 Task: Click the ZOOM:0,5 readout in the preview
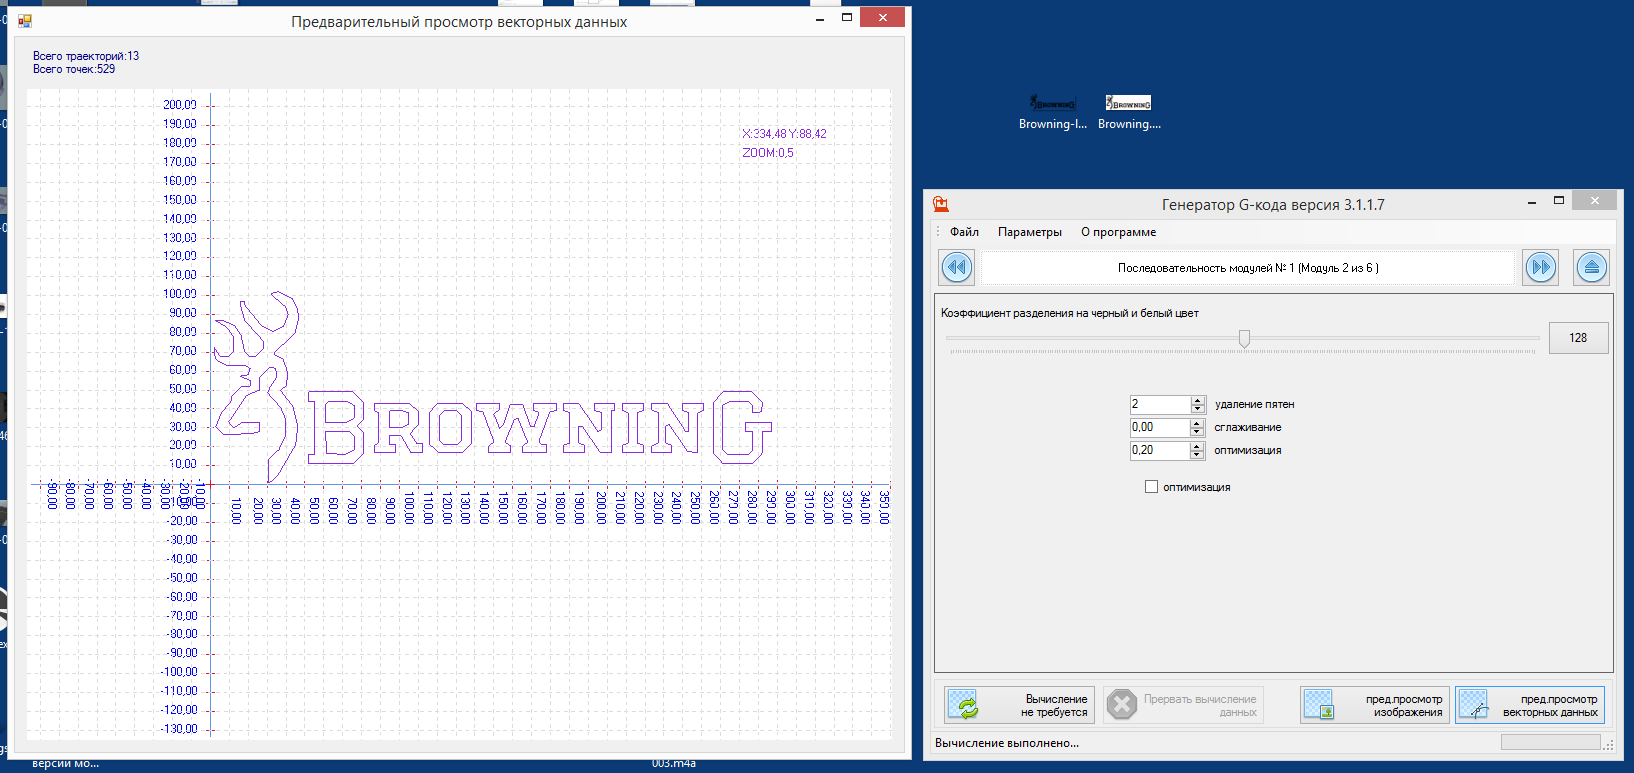pyautogui.click(x=768, y=153)
